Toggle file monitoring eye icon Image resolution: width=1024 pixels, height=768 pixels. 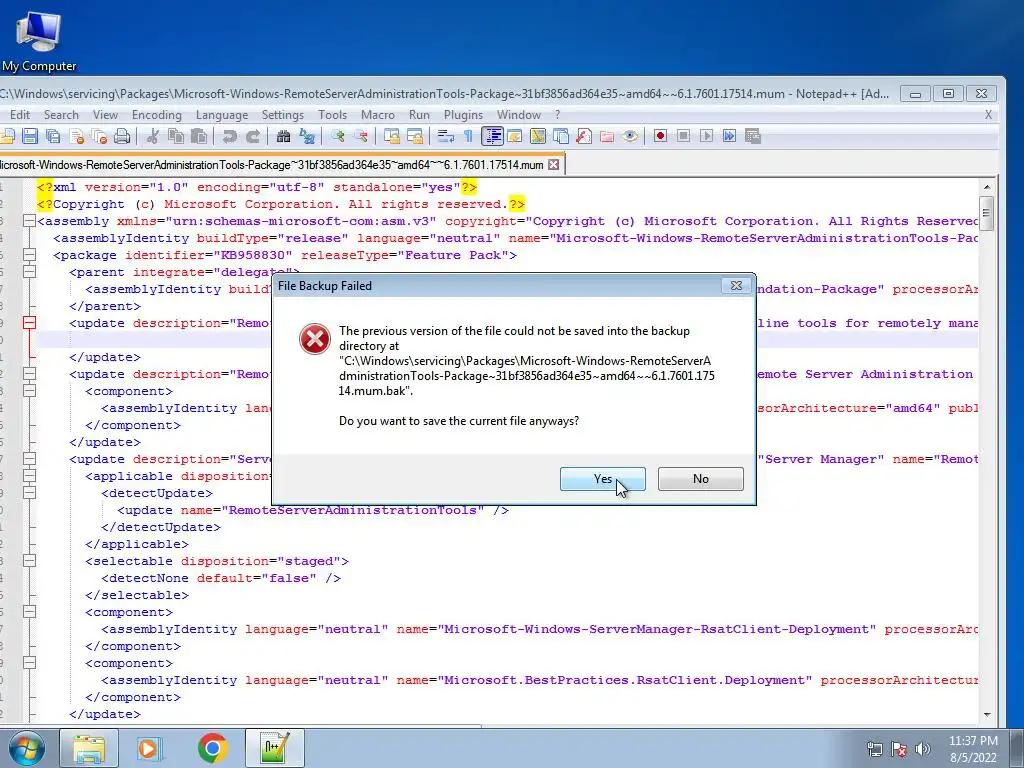pos(630,136)
